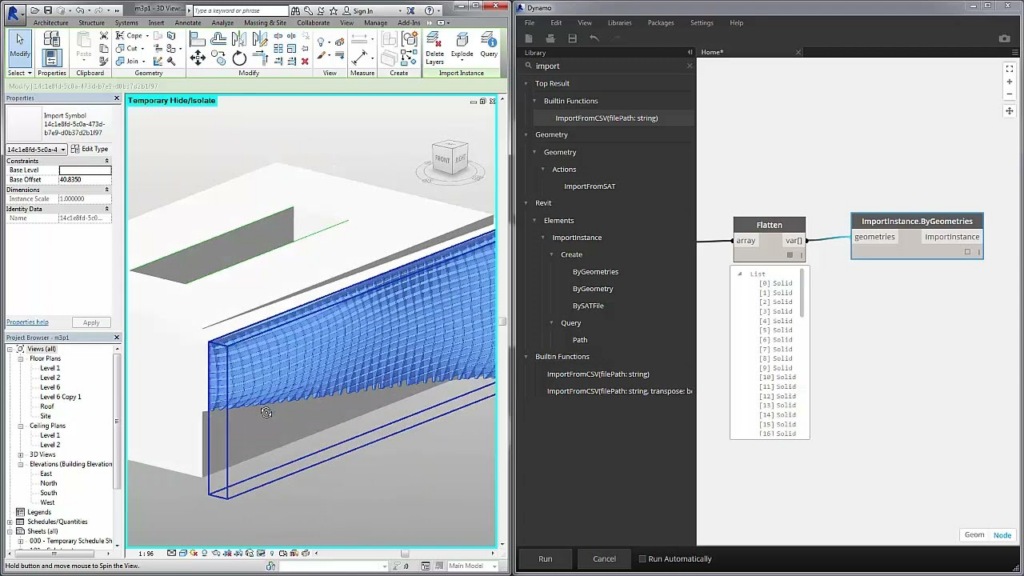Collapse the Dynamo Library panel arrow
The image size is (1024, 576).
pos(690,52)
